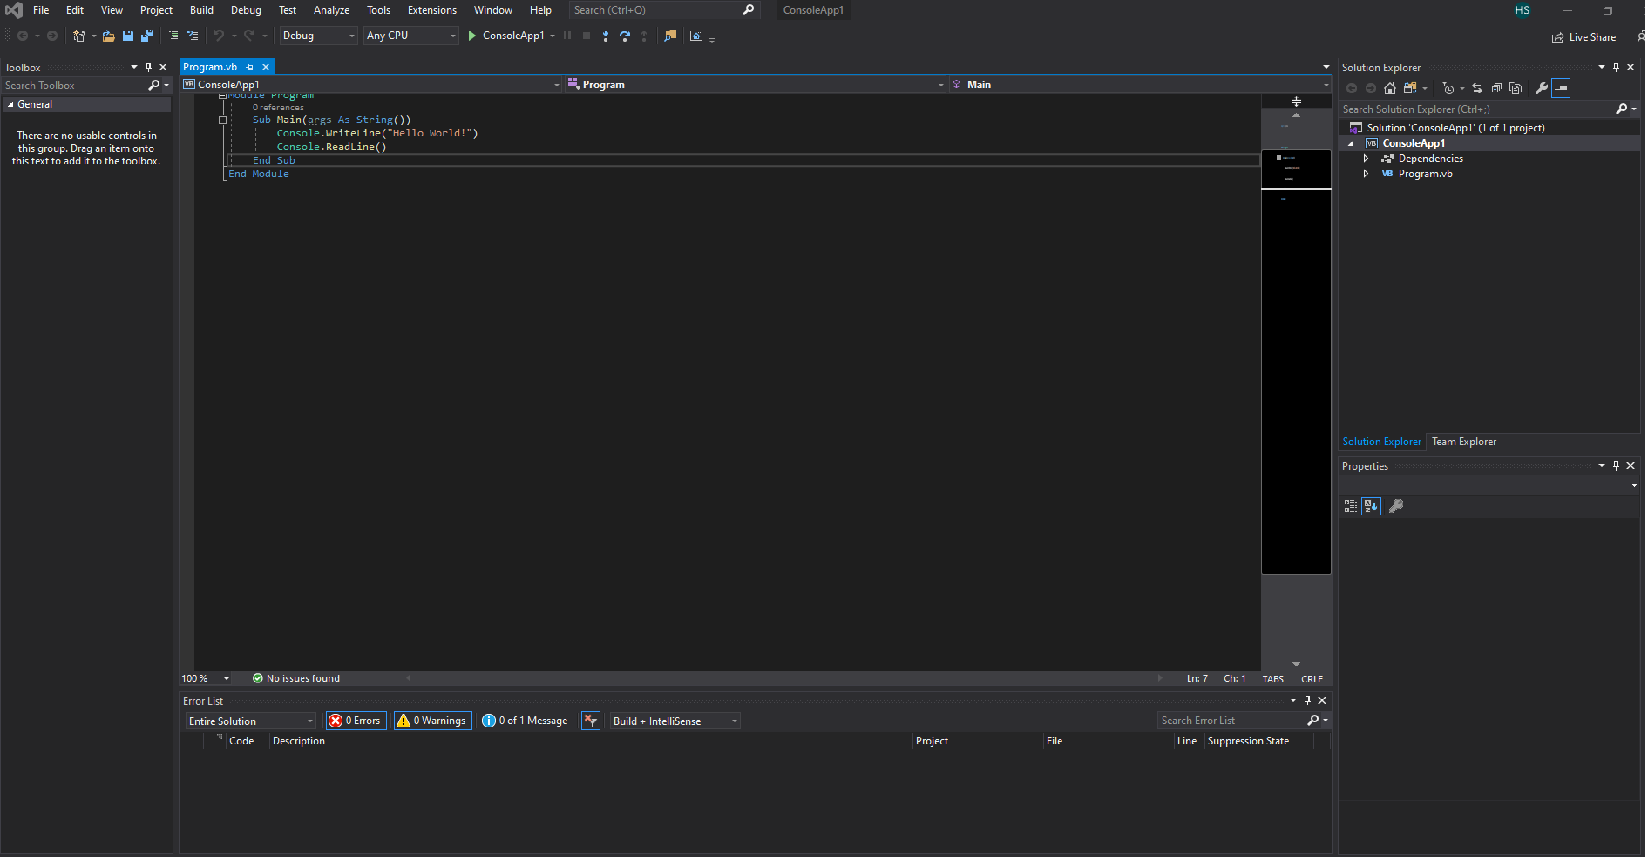Open the Build + IntelliSense dropdown
The image size is (1645, 857).
[x=674, y=721]
